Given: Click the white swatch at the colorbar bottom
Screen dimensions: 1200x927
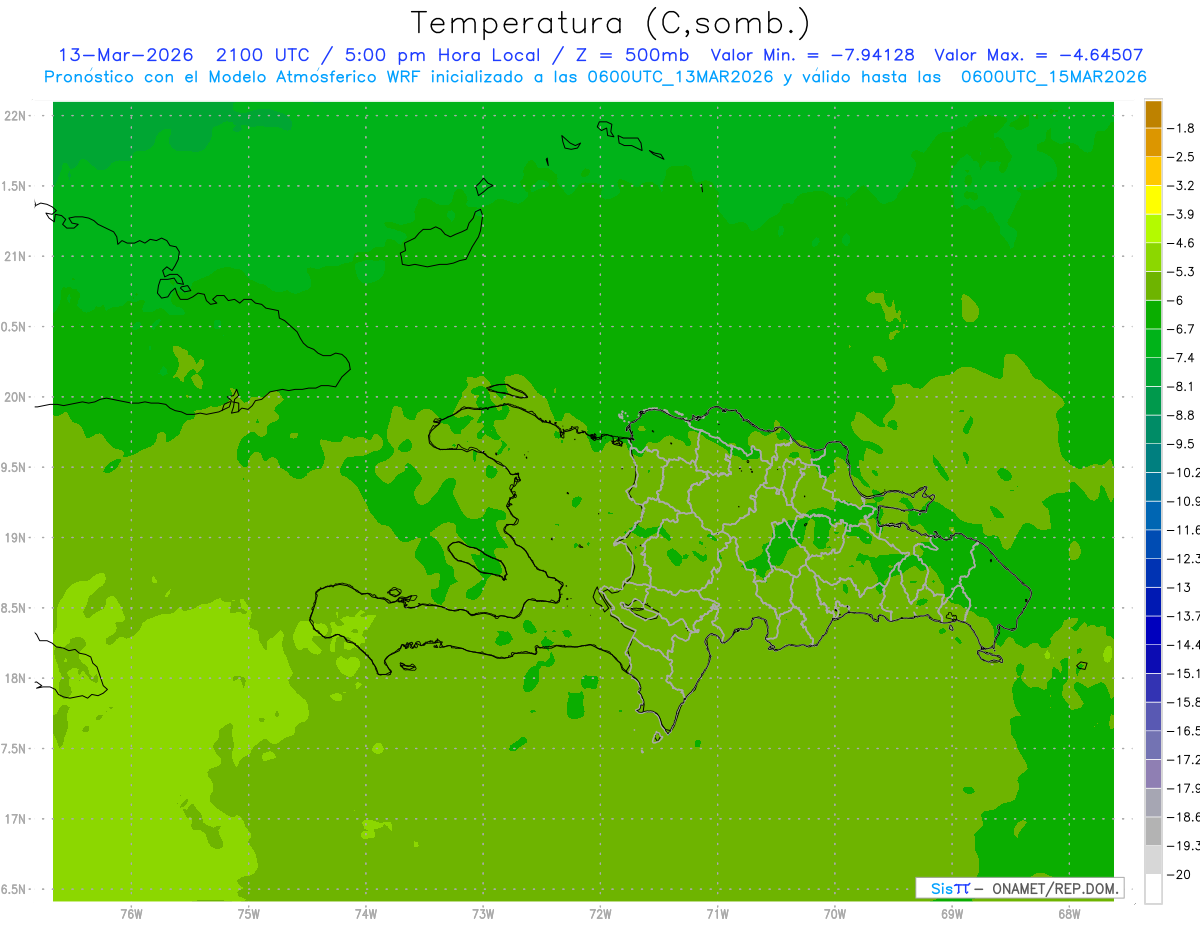Looking at the screenshot, I should pos(1153,888).
